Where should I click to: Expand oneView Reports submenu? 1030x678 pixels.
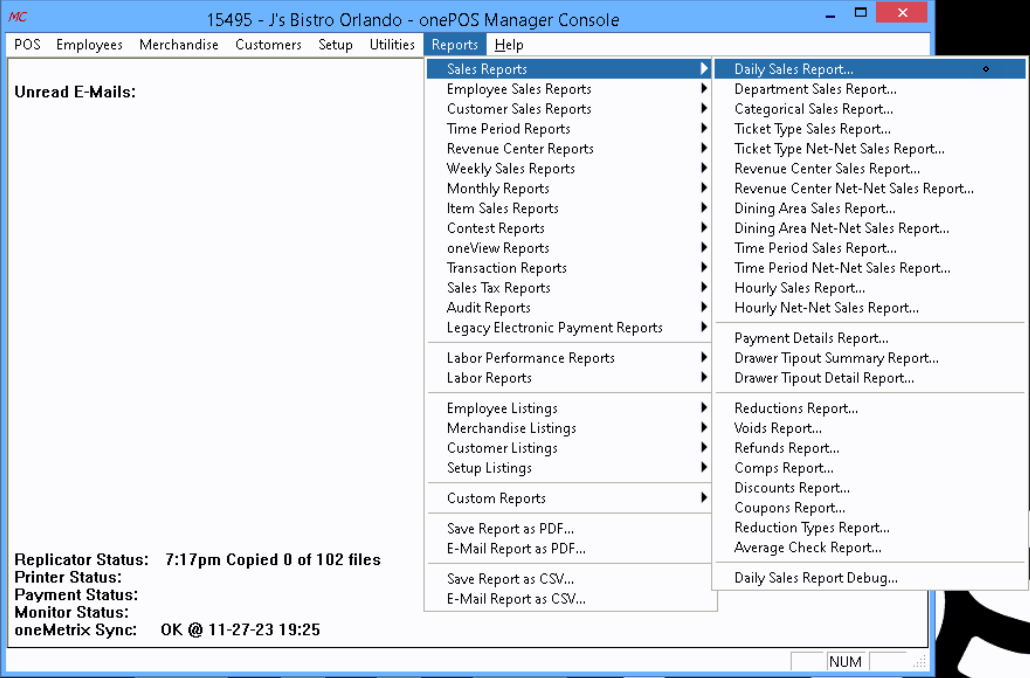pyautogui.click(x=569, y=248)
